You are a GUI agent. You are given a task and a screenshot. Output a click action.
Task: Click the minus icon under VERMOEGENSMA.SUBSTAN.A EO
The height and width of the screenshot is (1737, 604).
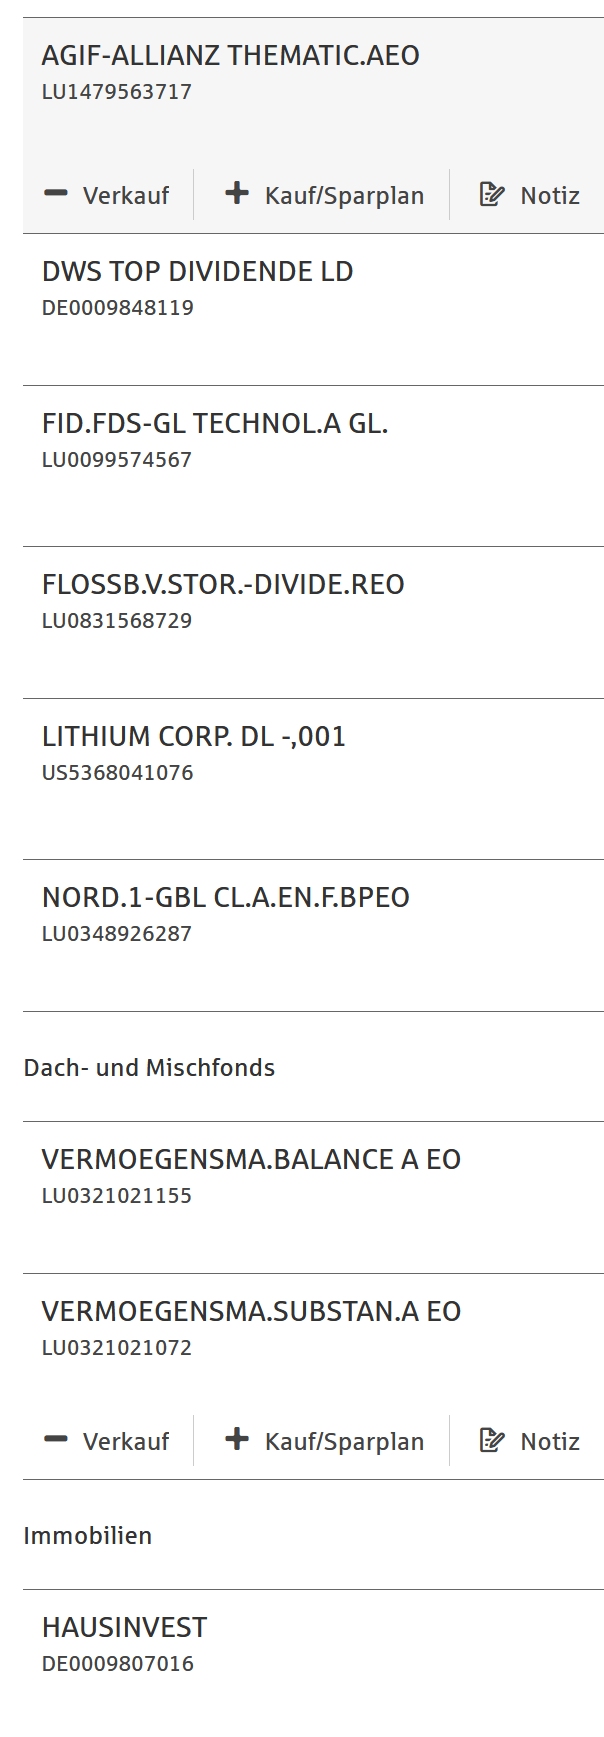[x=56, y=1440]
